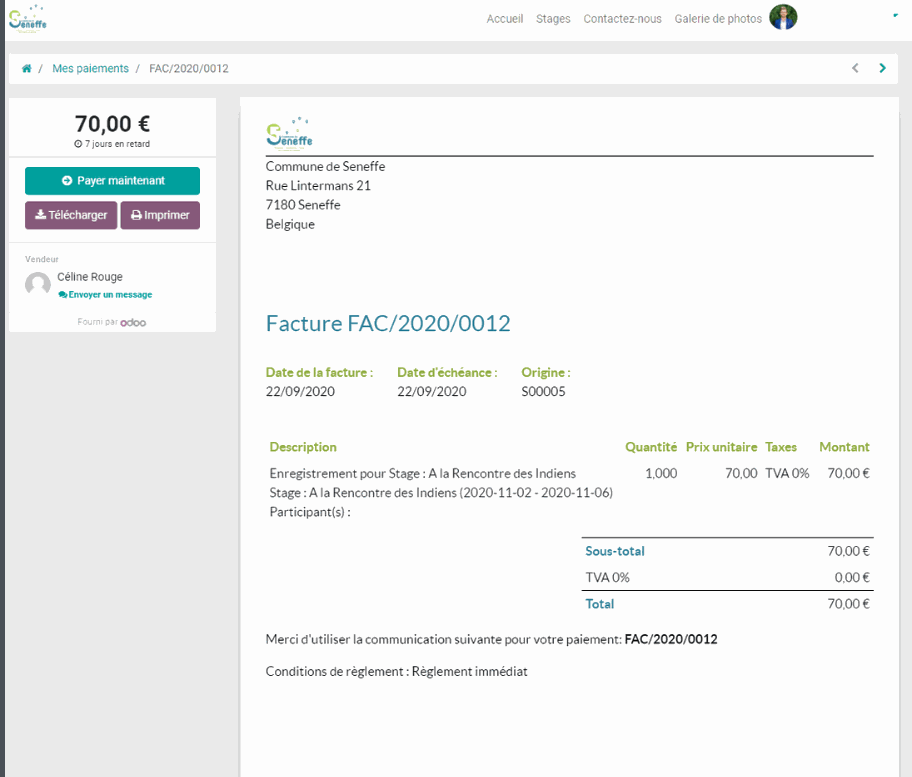
Task: Navigate to the Stages page
Action: coord(553,18)
